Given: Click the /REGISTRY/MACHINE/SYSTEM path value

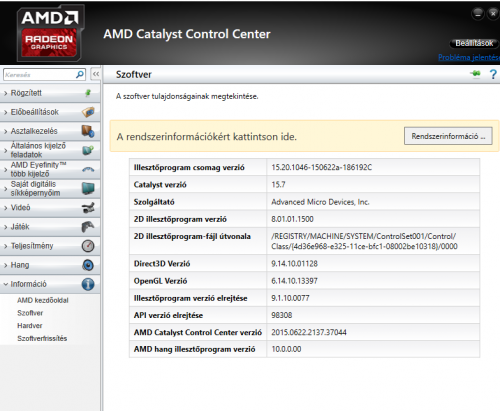Looking at the screenshot, I should (364, 241).
